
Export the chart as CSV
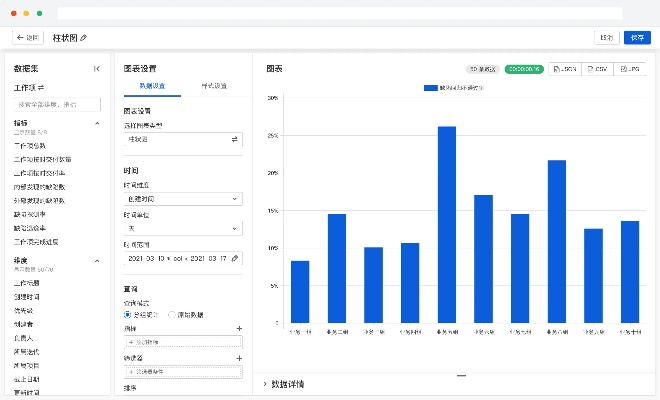pyautogui.click(x=597, y=69)
